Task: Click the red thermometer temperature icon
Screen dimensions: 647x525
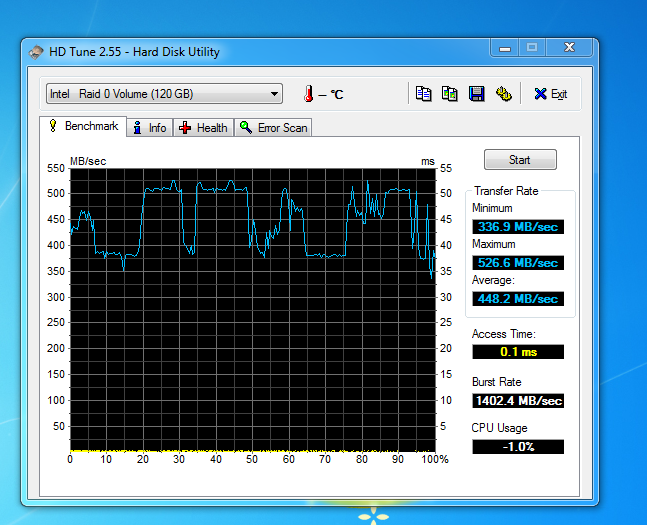Action: pos(309,94)
